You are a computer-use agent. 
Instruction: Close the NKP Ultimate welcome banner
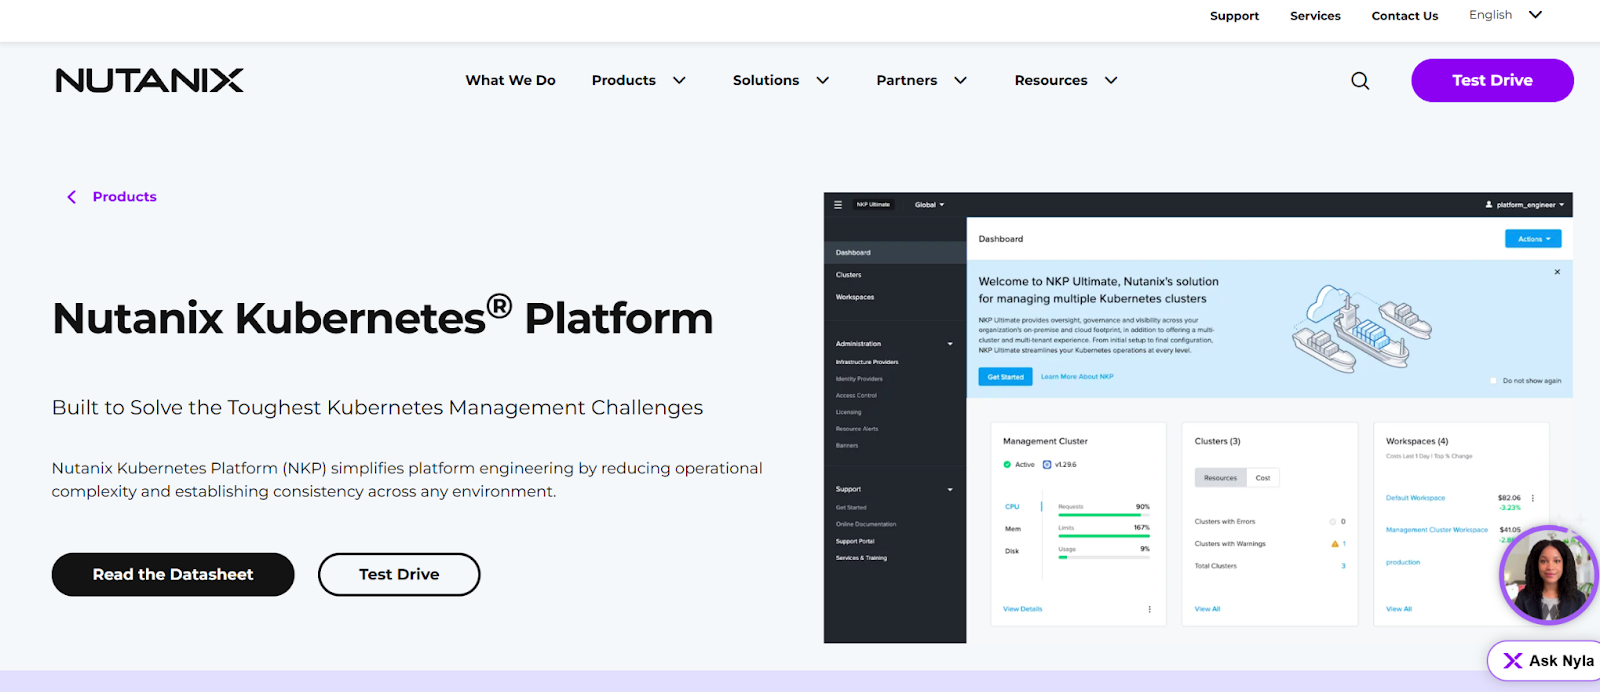pos(1557,272)
